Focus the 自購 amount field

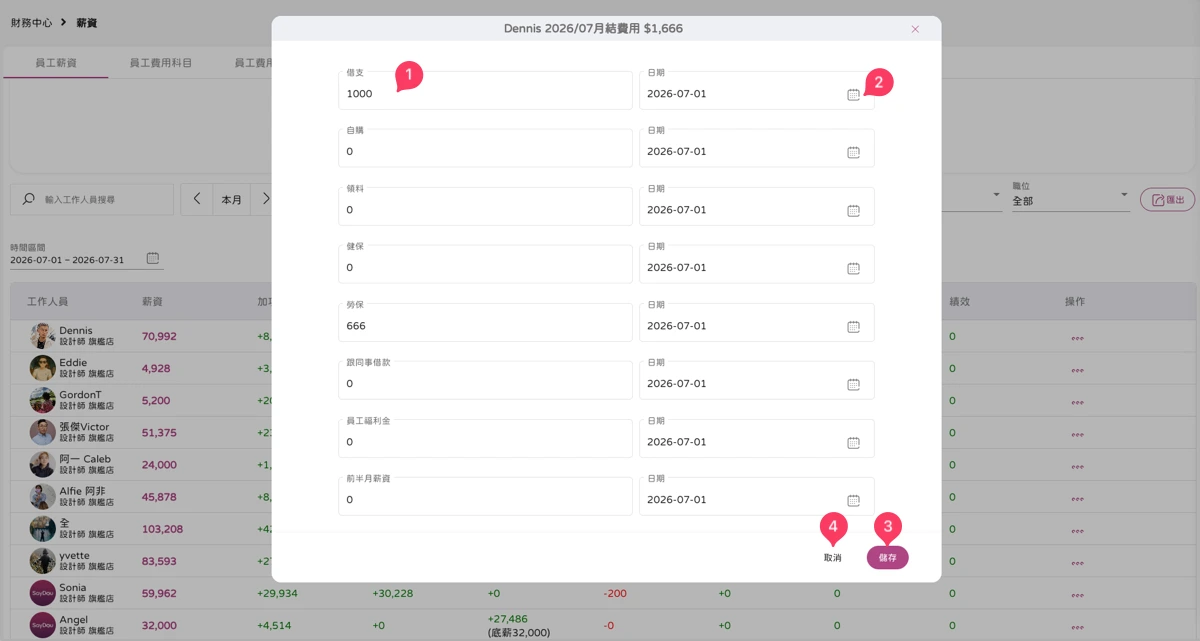pyautogui.click(x=485, y=148)
